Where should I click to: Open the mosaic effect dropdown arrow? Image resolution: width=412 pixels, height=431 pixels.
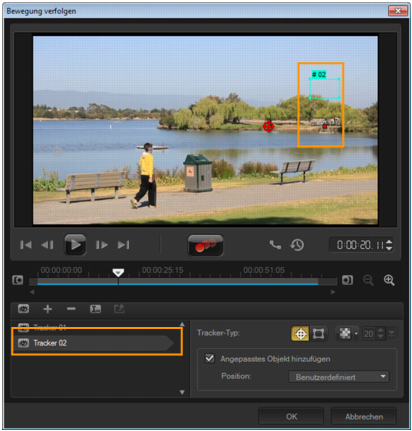[x=356, y=334]
